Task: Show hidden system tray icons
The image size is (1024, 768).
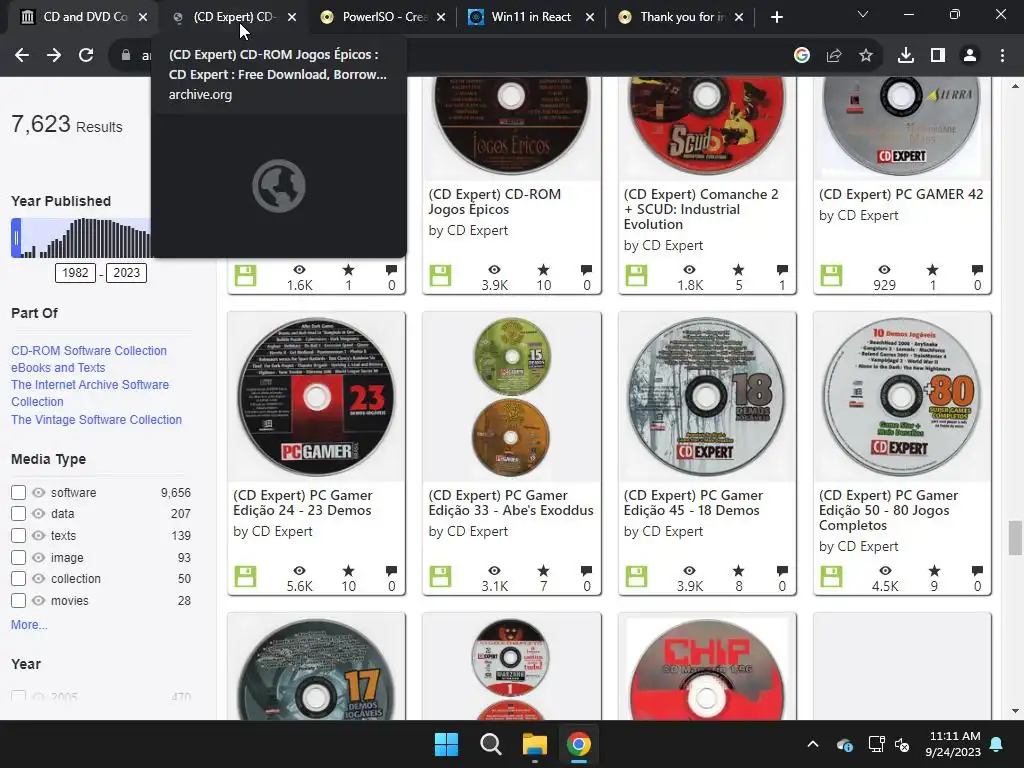Action: coord(813,744)
